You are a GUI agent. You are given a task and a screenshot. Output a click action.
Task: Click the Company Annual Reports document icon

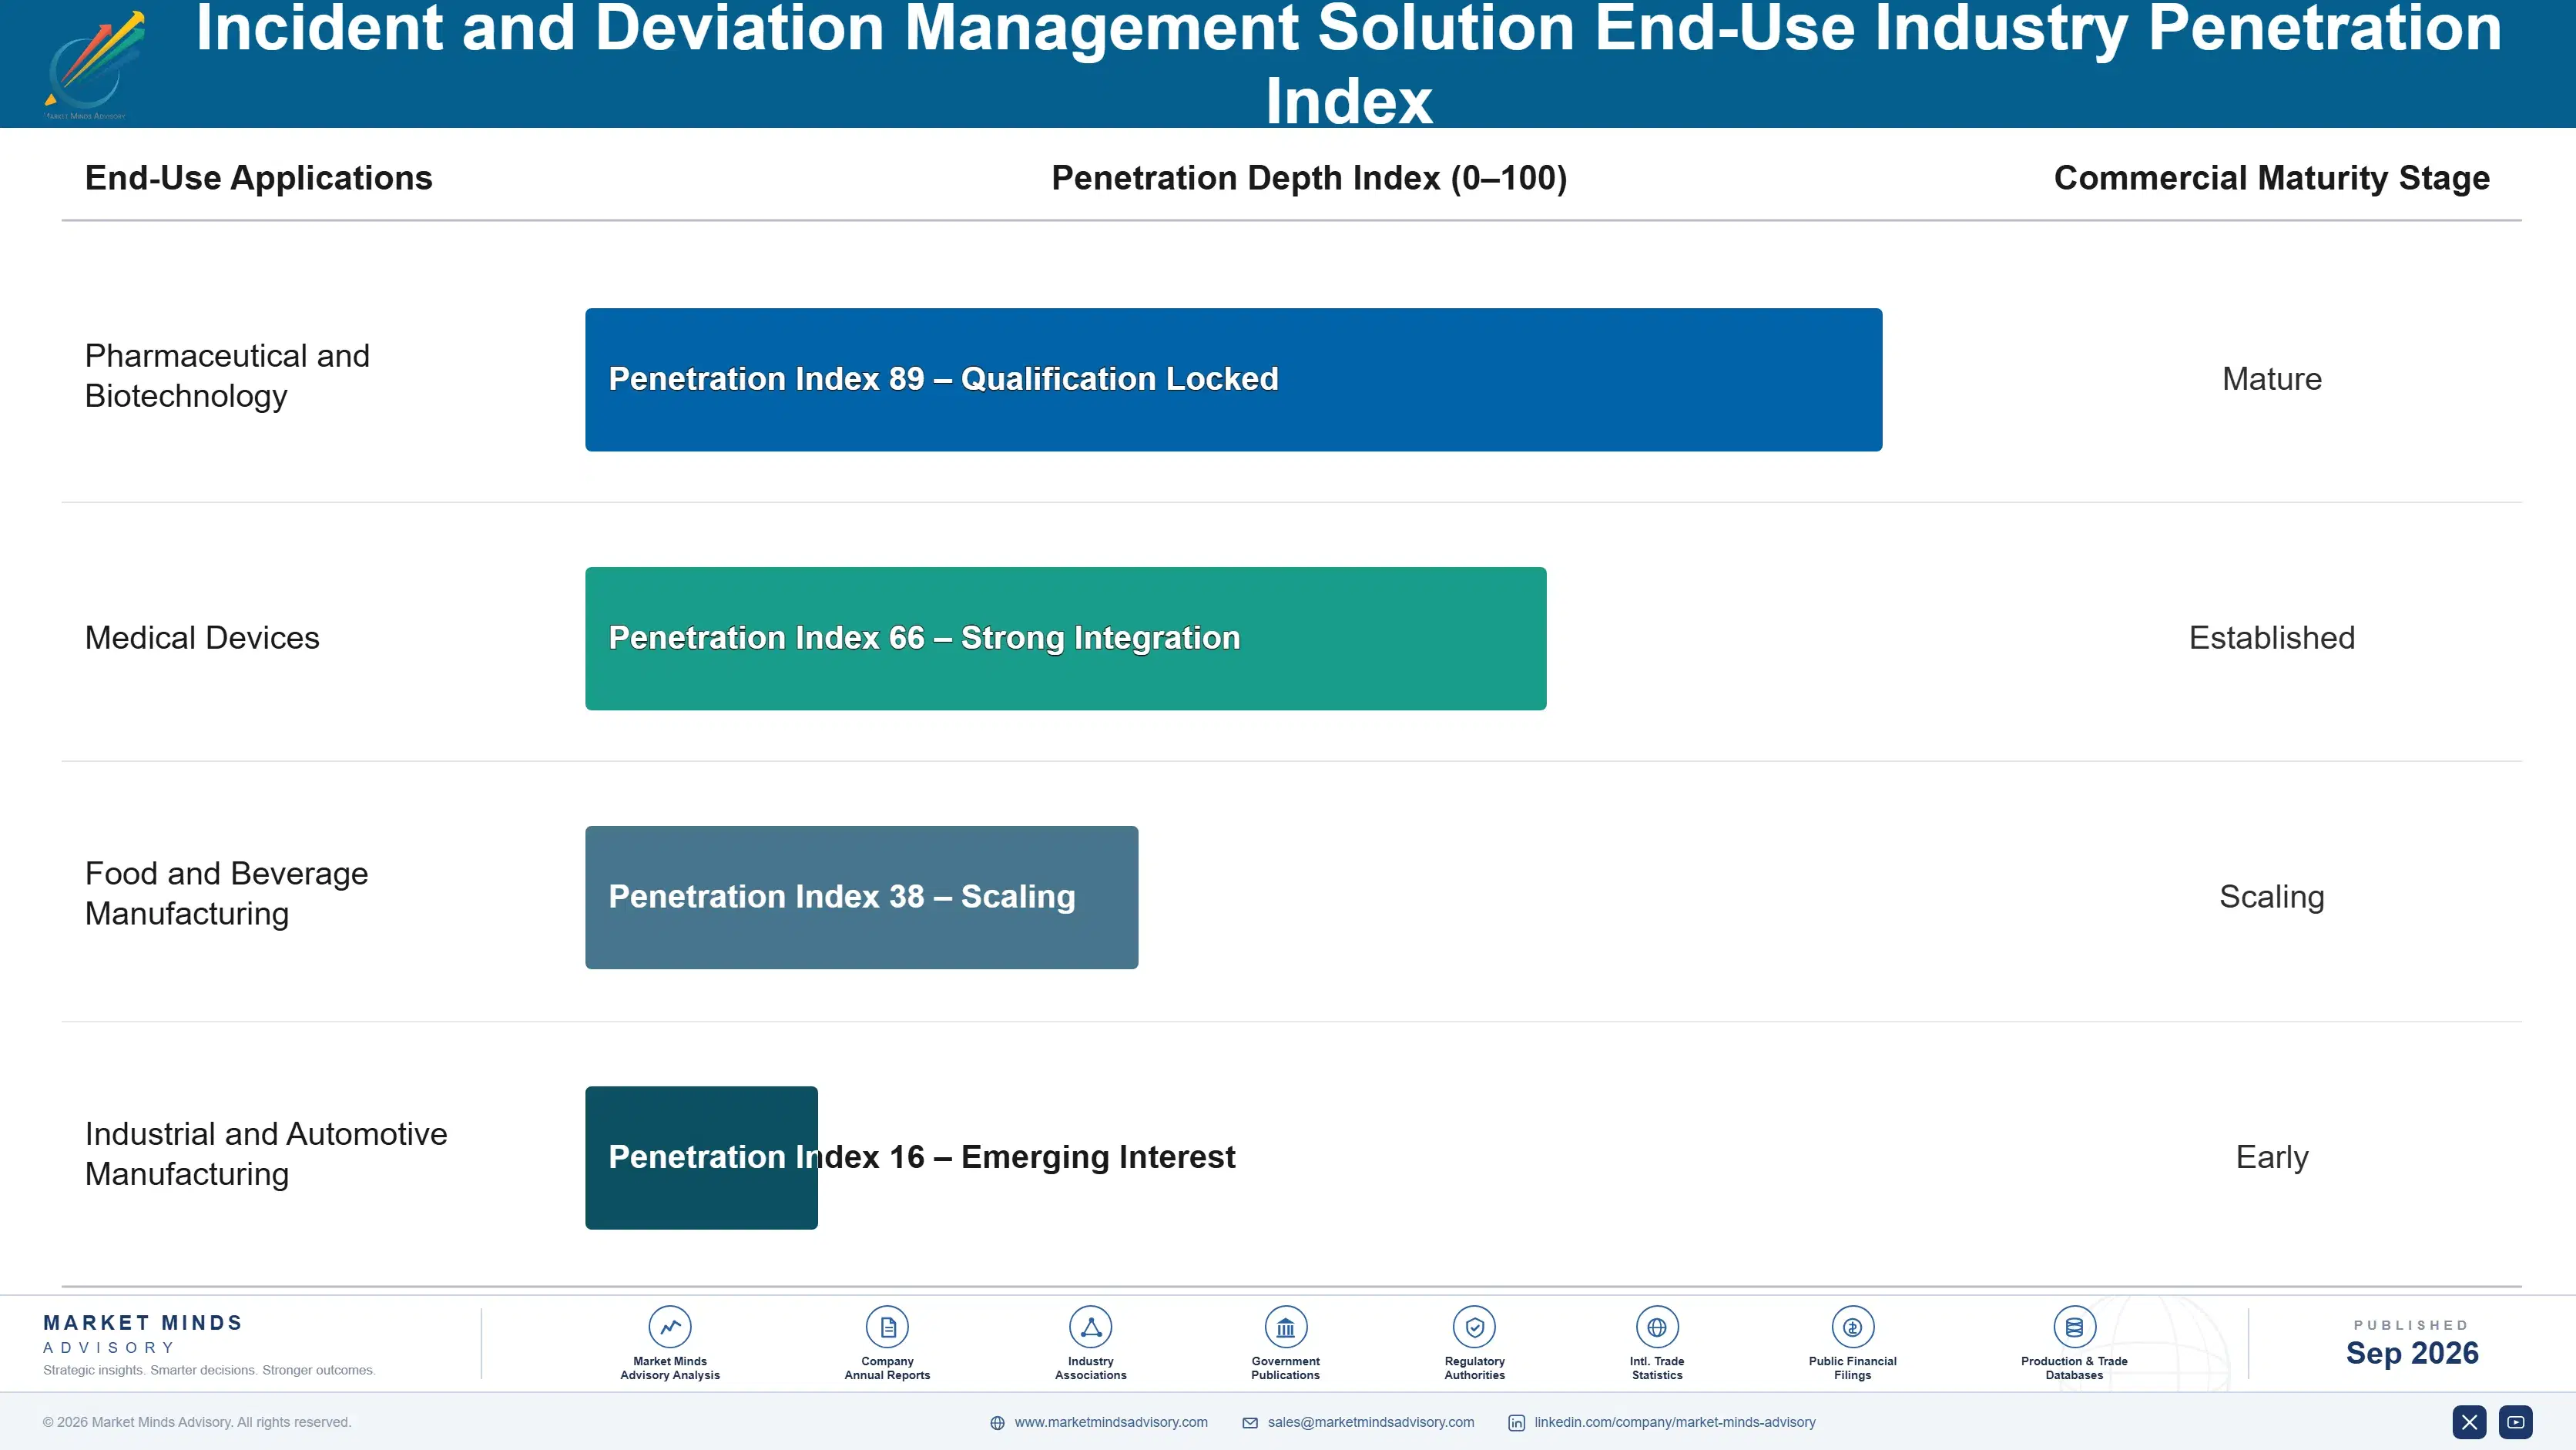887,1327
